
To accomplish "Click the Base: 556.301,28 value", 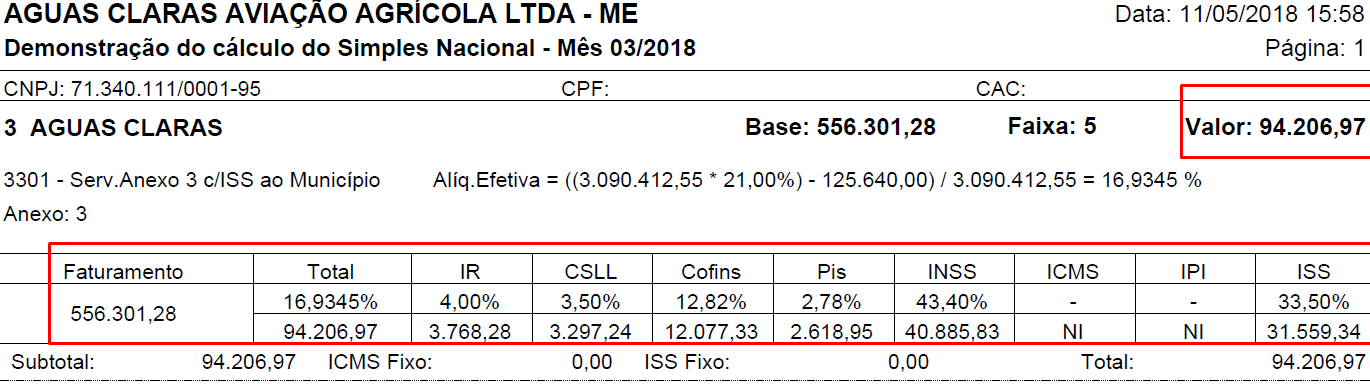I will point(841,128).
